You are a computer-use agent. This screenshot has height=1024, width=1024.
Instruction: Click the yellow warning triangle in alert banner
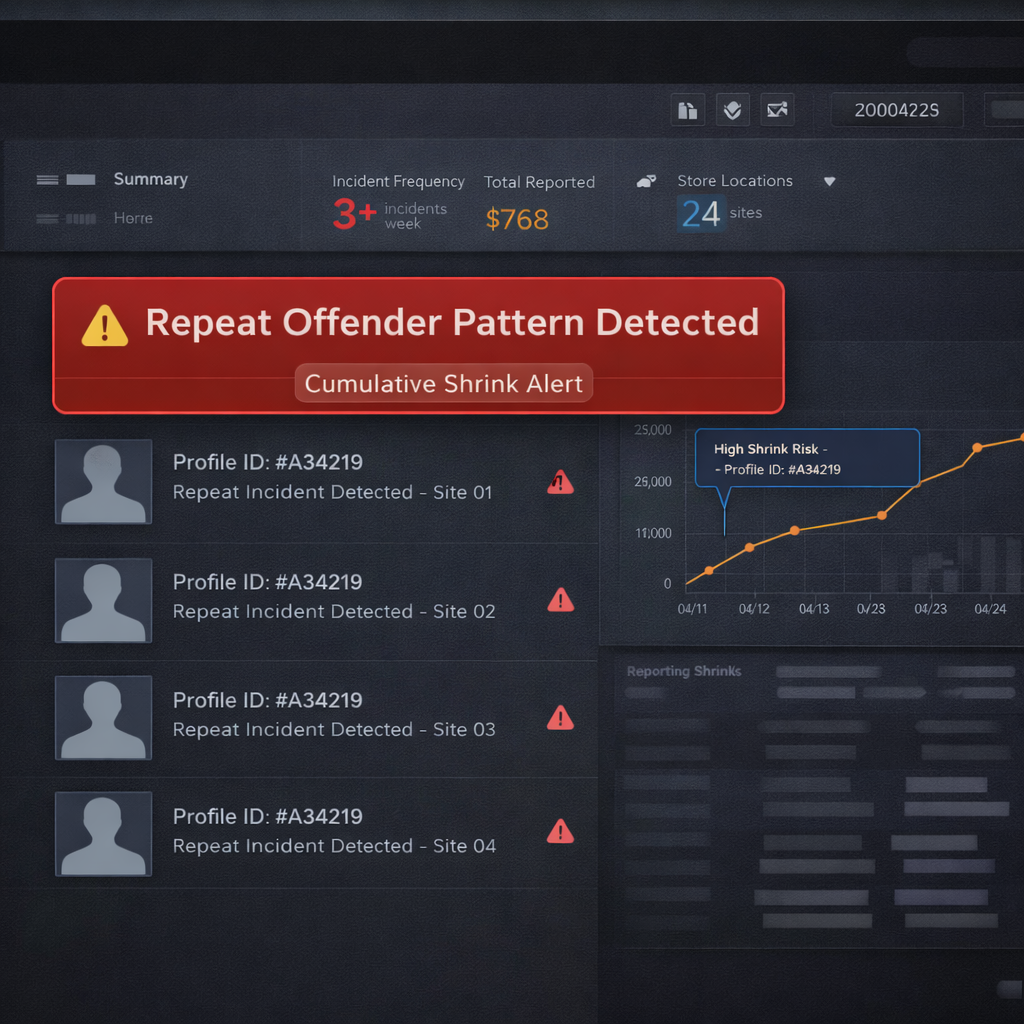point(105,326)
